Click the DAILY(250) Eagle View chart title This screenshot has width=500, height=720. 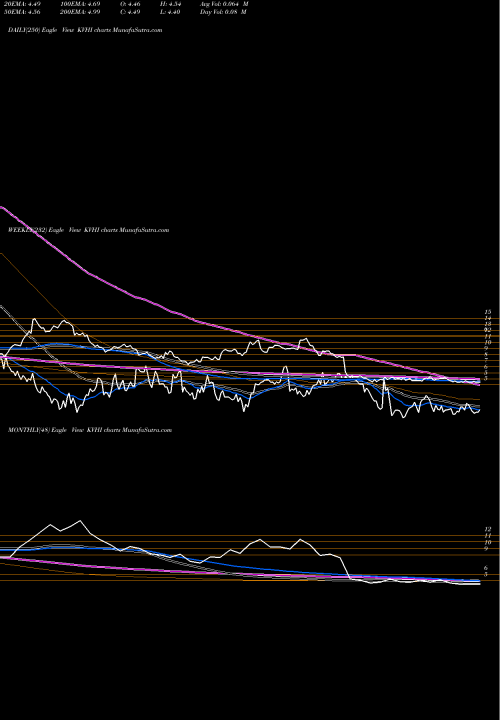(85, 30)
